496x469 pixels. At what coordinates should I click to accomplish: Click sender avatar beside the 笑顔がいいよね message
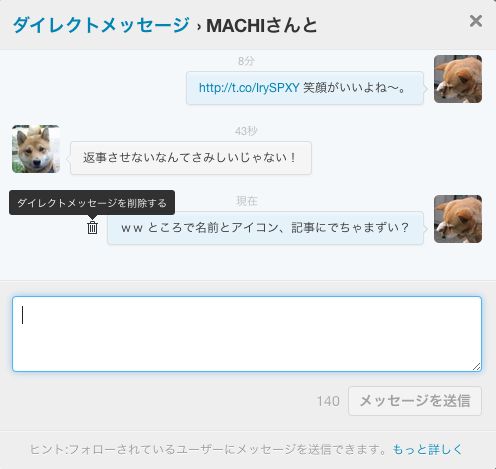pyautogui.click(x=458, y=79)
